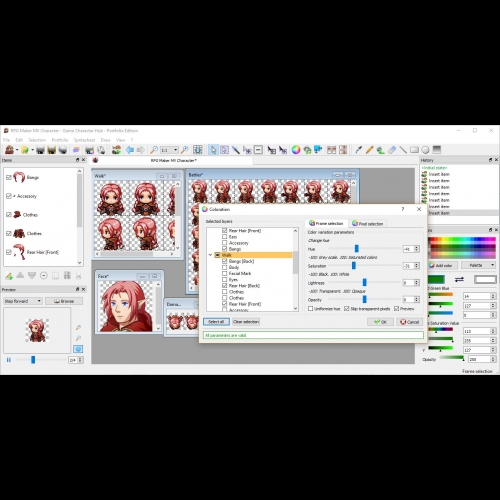This screenshot has width=500, height=500.
Task: Select the gradient fill tool
Action: click(x=437, y=150)
